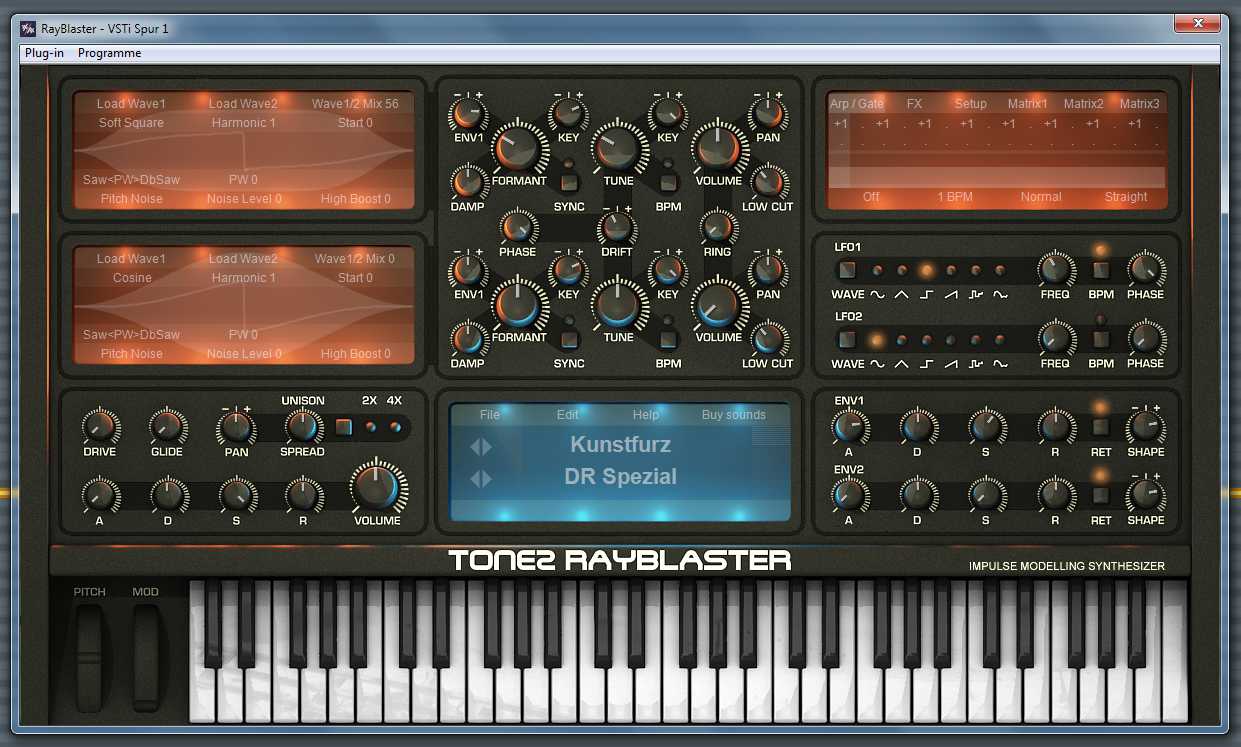Open Harmonic 1 selector in Soft Square display
The image size is (1241, 747).
pos(244,123)
